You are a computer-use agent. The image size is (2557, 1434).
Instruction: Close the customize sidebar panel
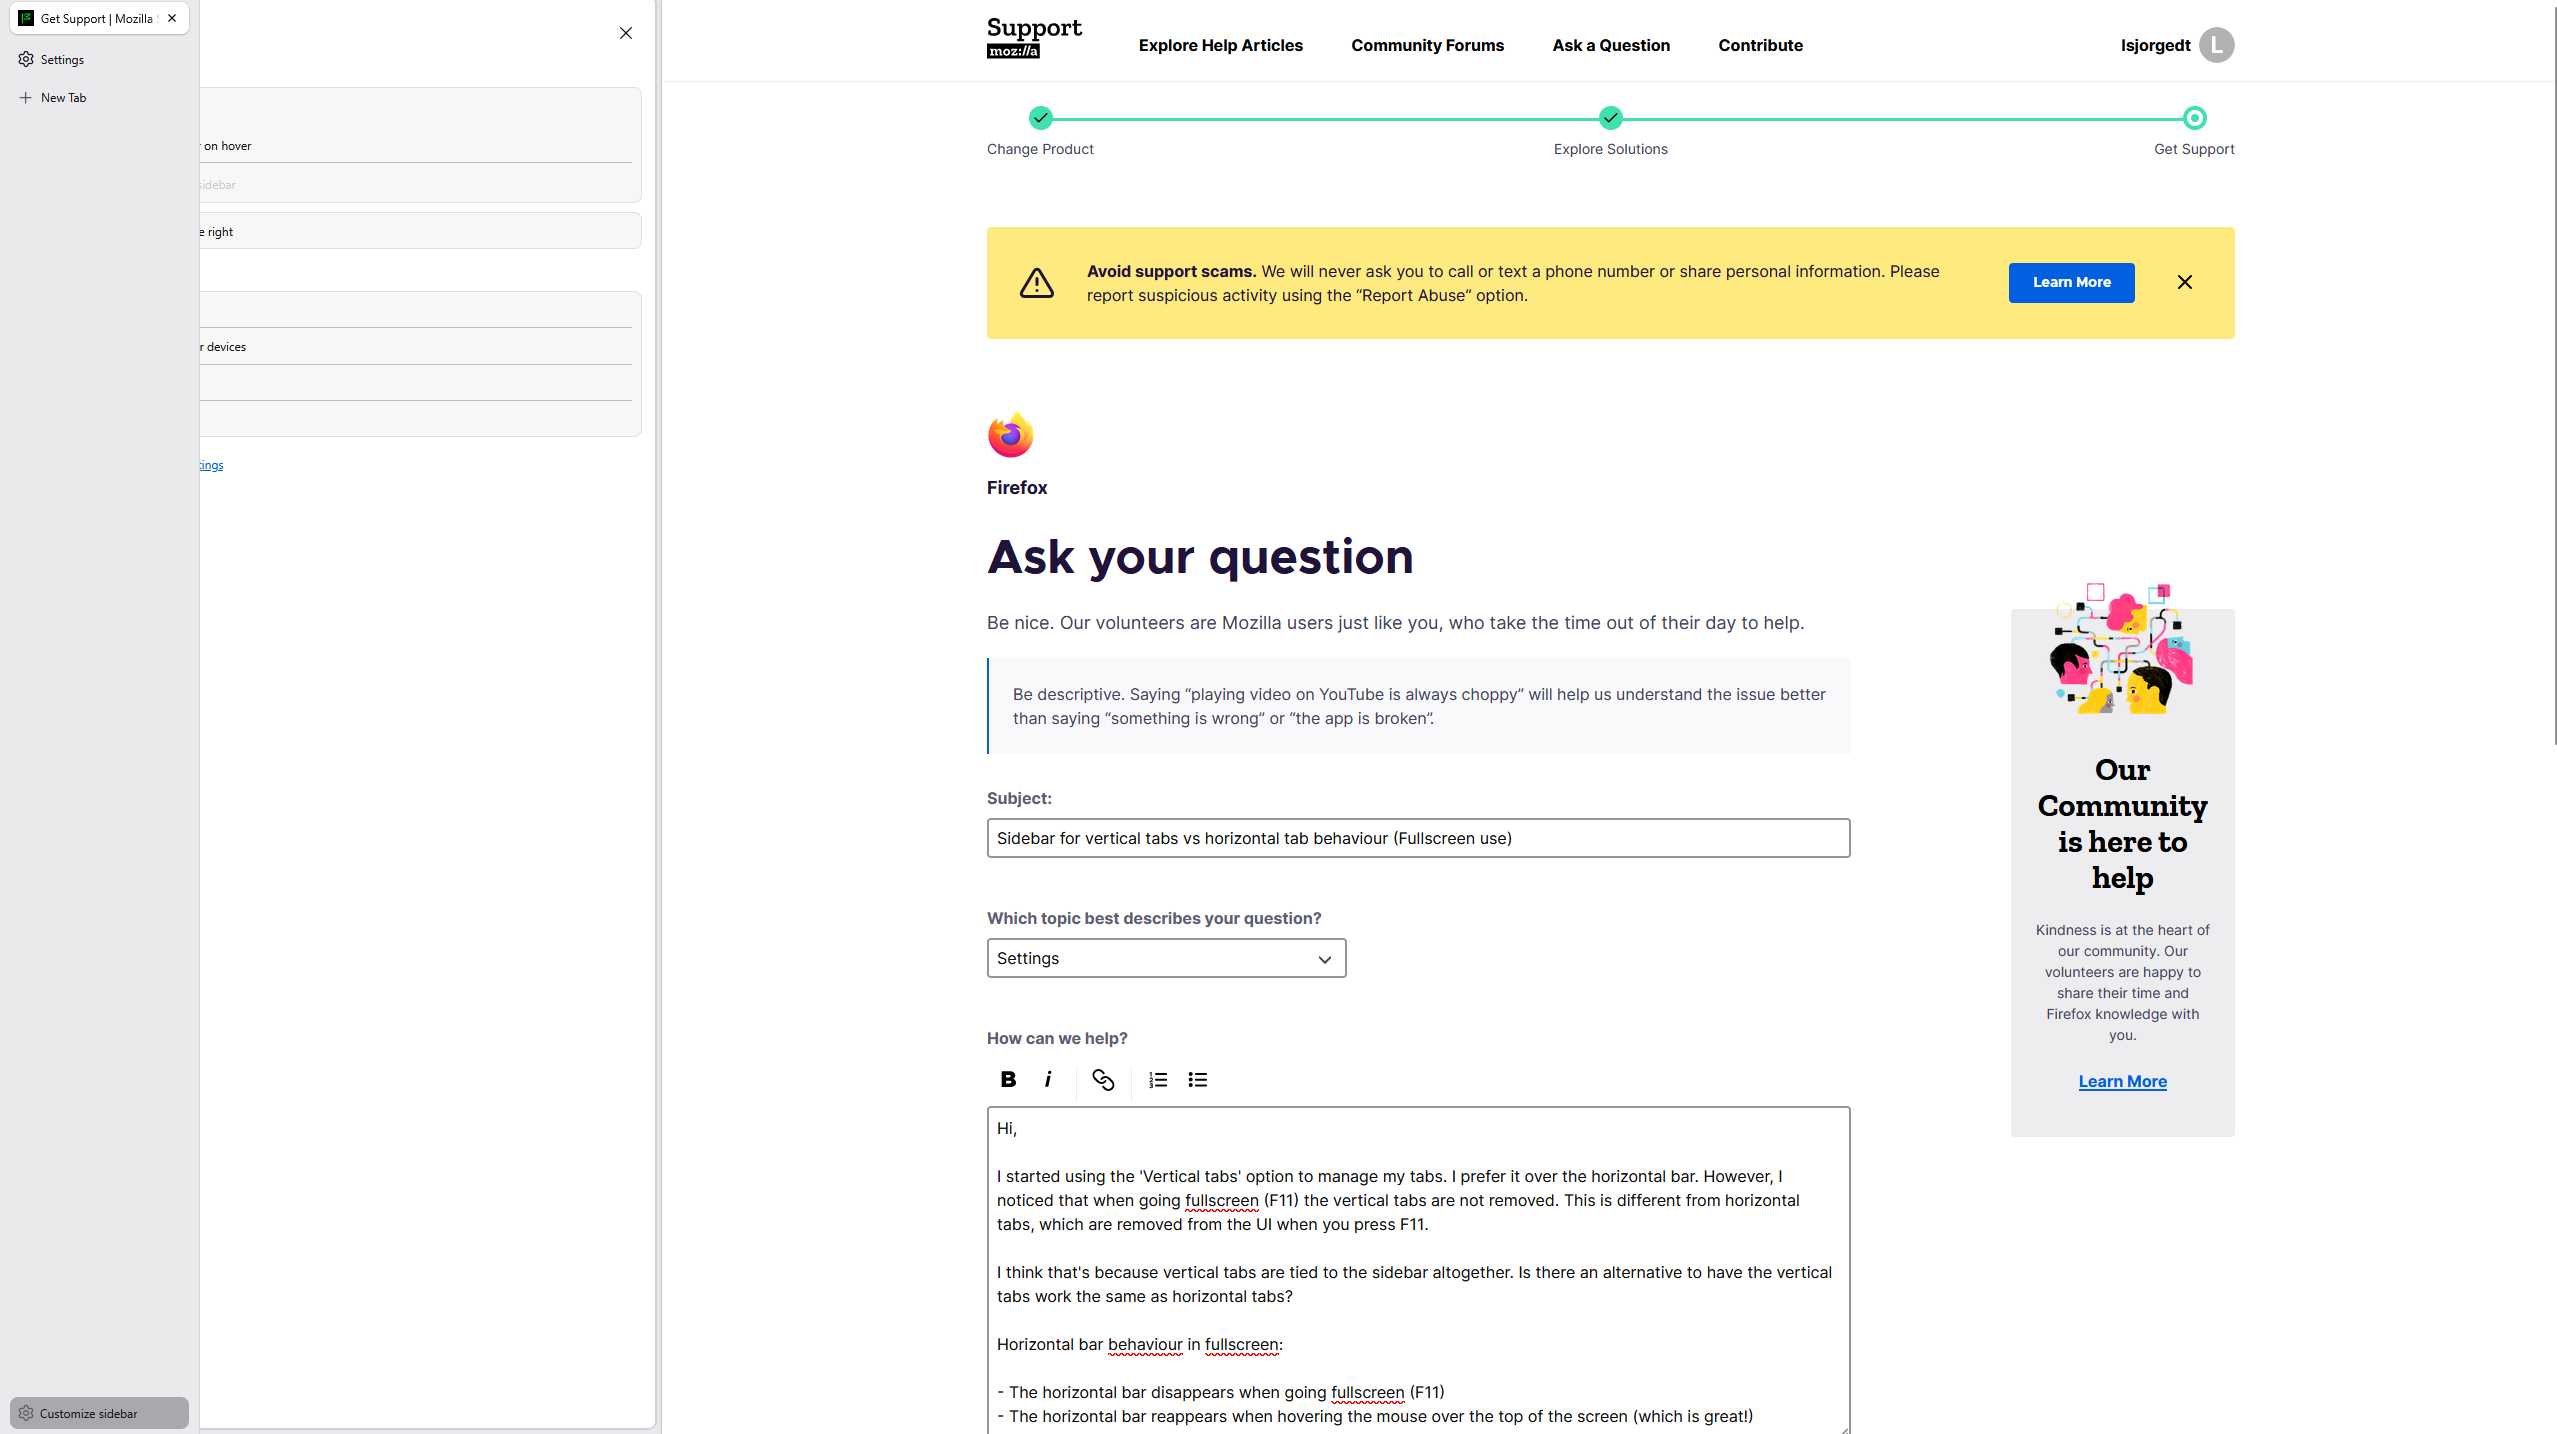[x=626, y=33]
